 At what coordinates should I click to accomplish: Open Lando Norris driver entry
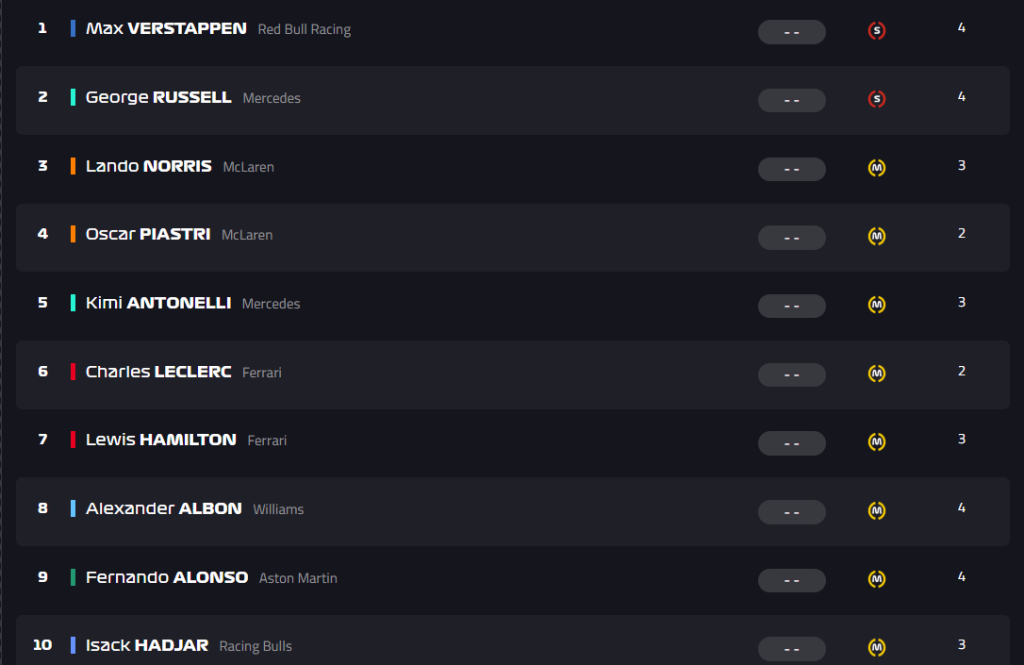click(x=149, y=166)
